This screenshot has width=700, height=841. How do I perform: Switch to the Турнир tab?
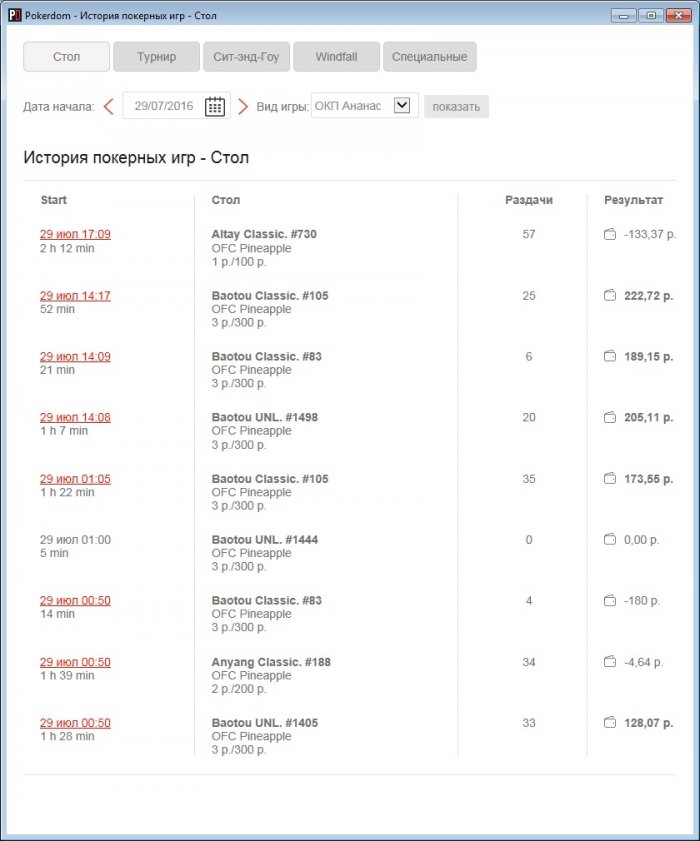tap(156, 57)
